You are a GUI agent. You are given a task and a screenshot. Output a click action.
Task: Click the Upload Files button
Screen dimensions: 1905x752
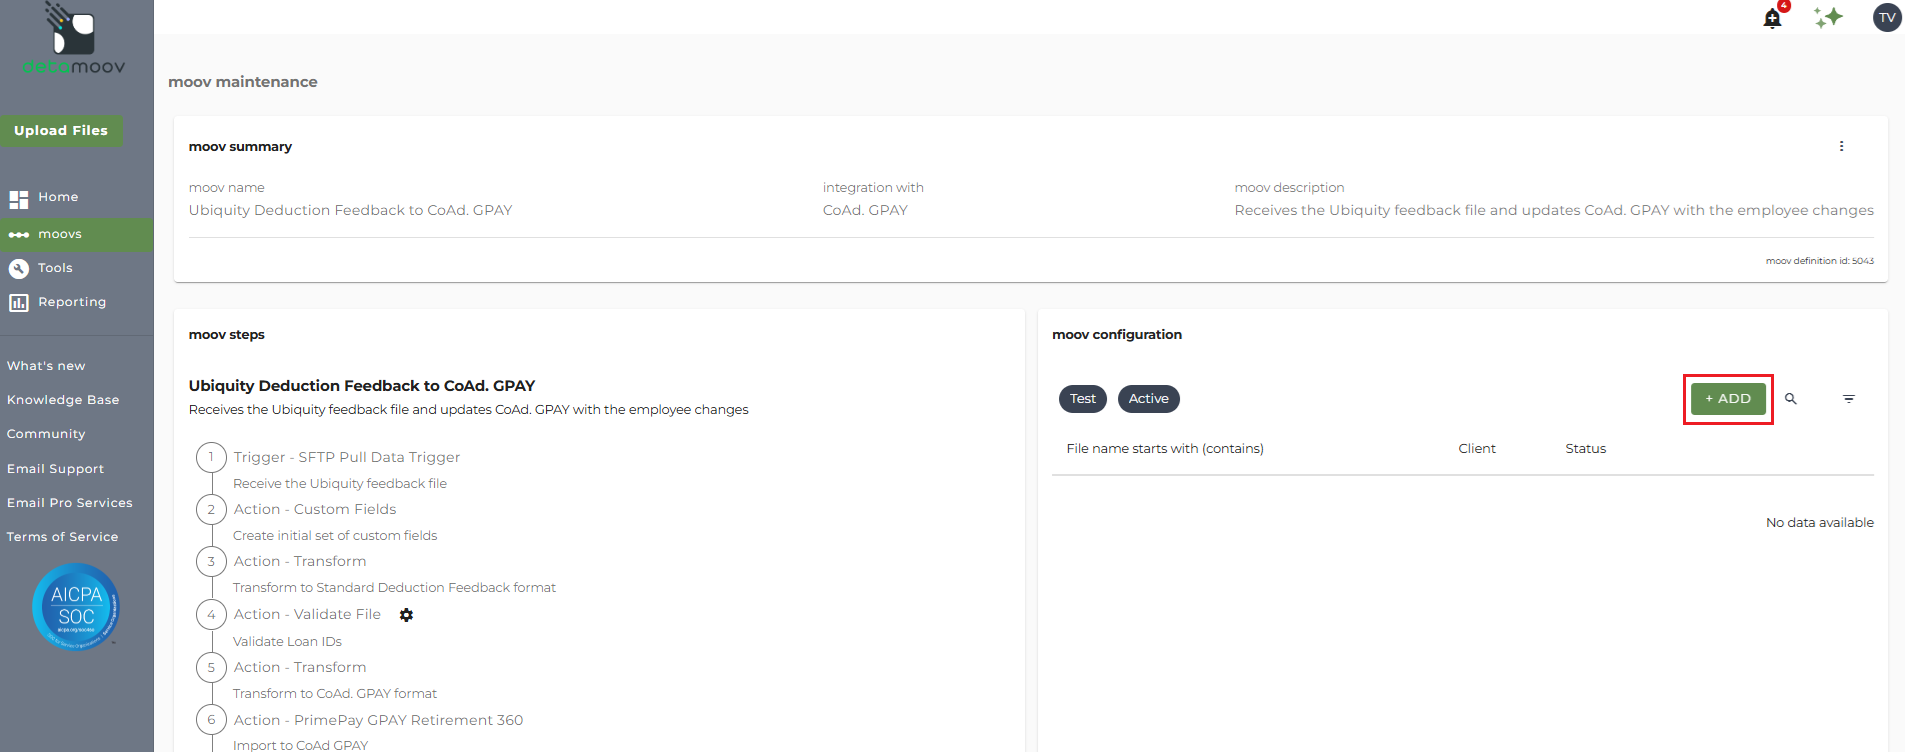[x=61, y=131]
